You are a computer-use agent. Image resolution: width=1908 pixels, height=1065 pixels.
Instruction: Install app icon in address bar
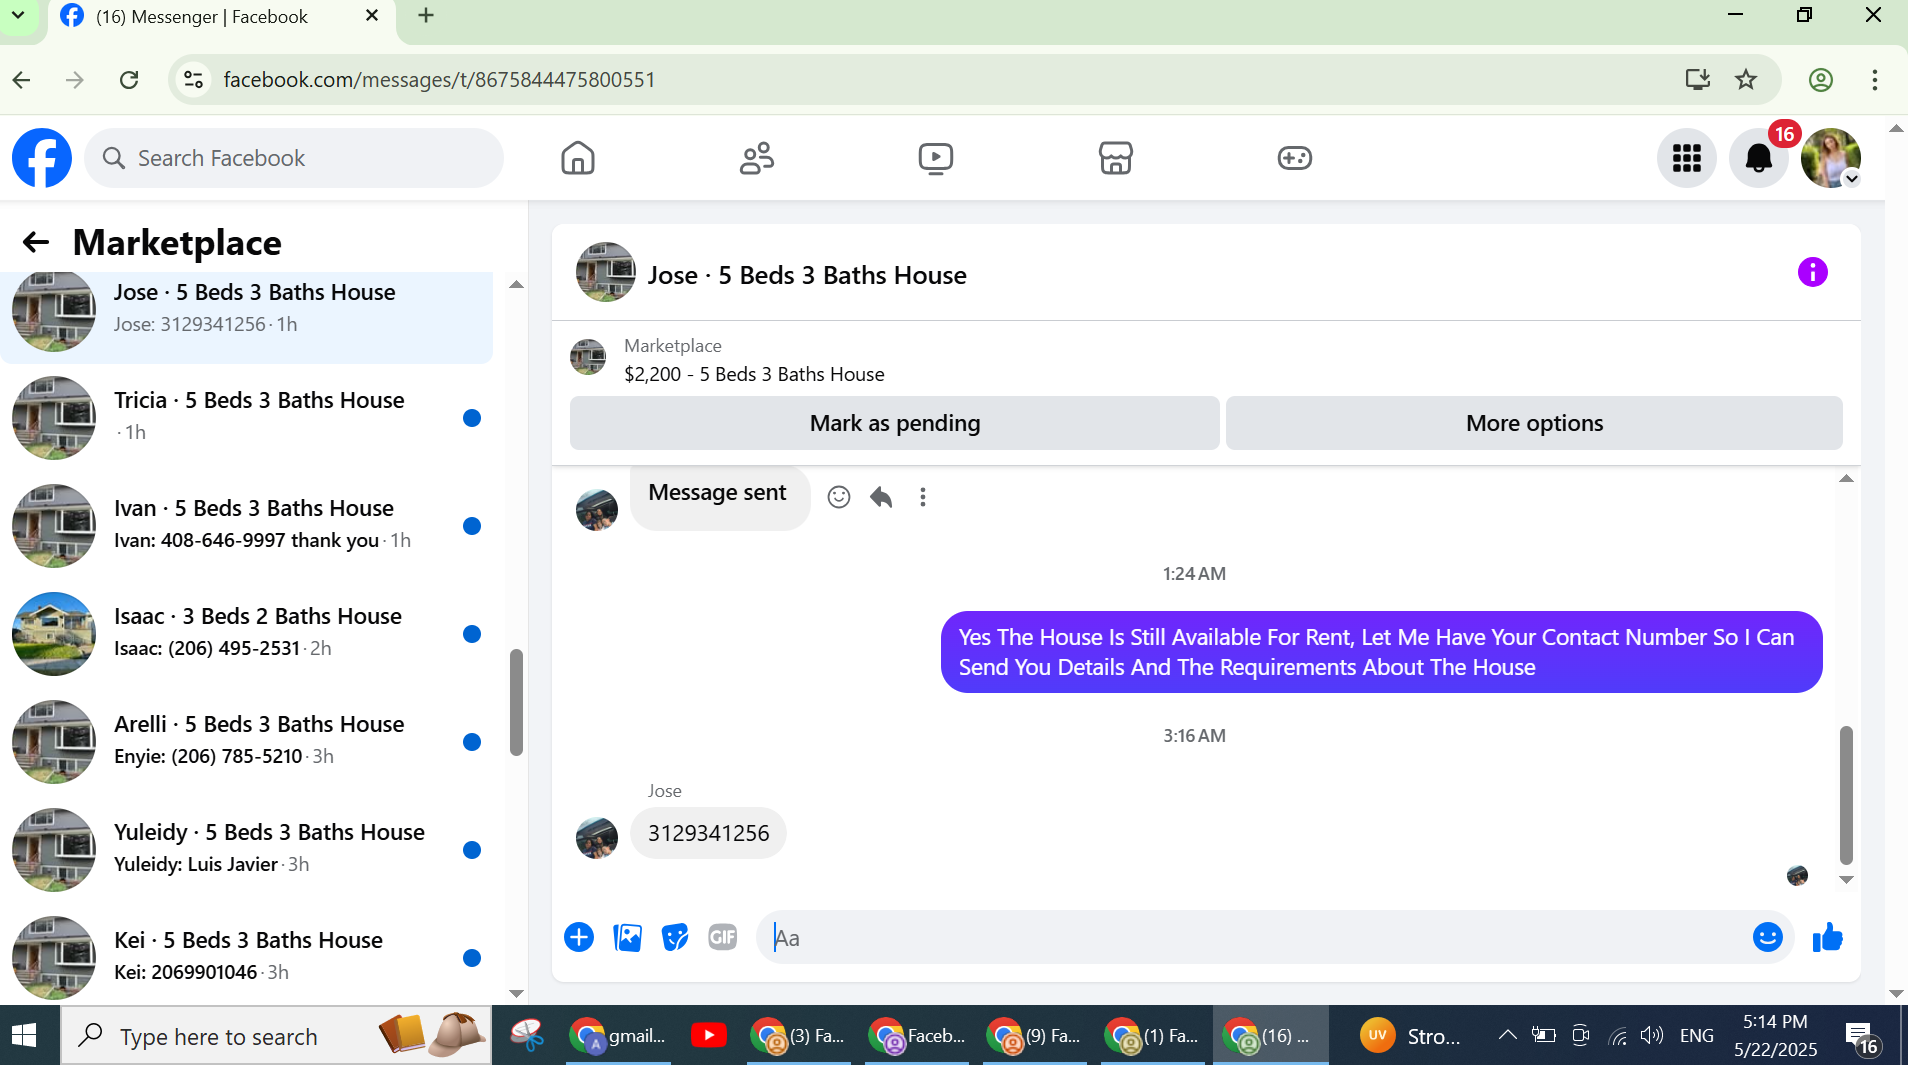click(1697, 80)
